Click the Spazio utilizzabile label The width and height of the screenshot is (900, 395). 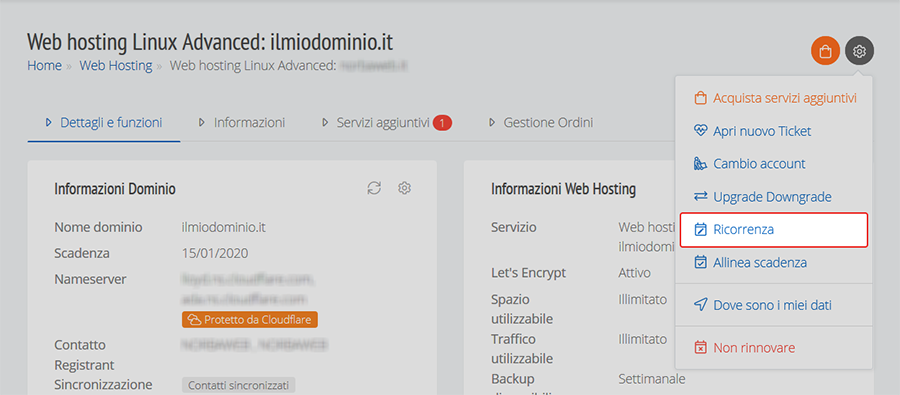click(x=522, y=309)
